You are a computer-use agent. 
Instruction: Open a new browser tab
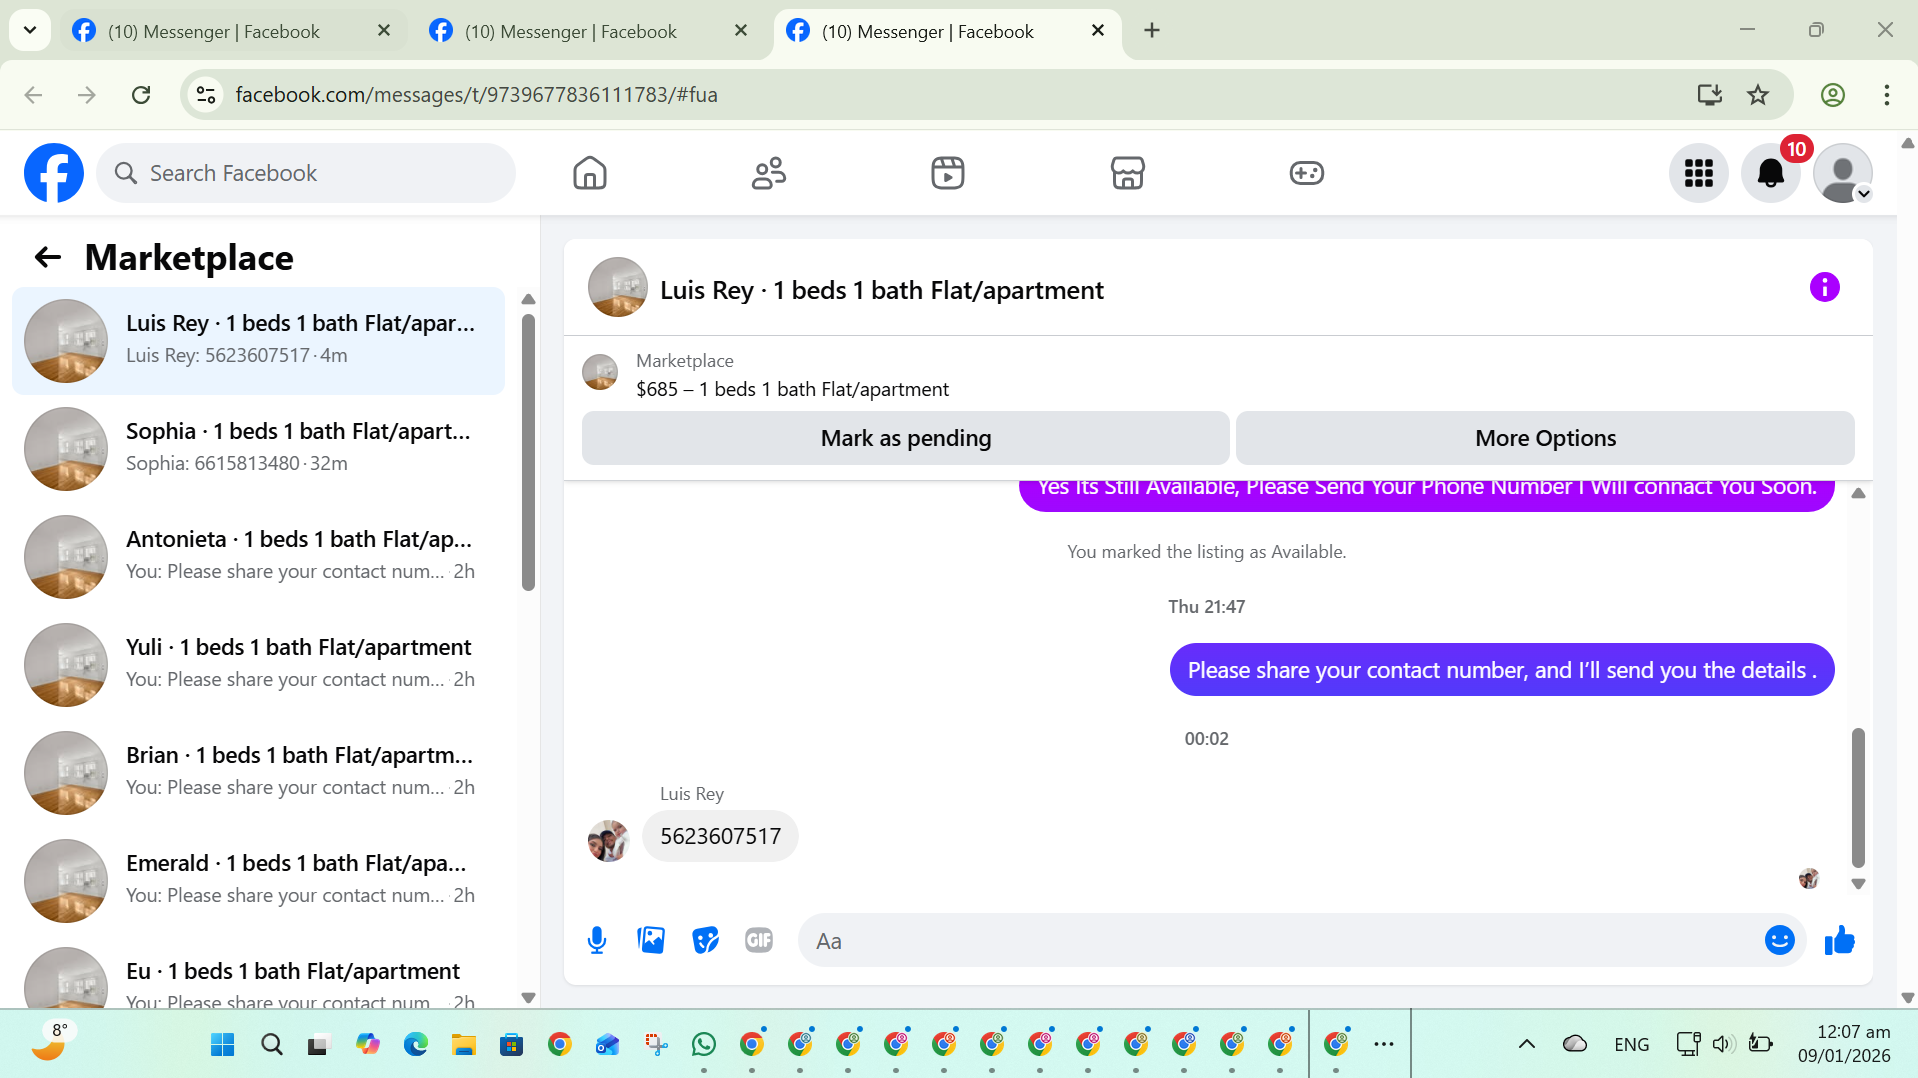(1152, 30)
